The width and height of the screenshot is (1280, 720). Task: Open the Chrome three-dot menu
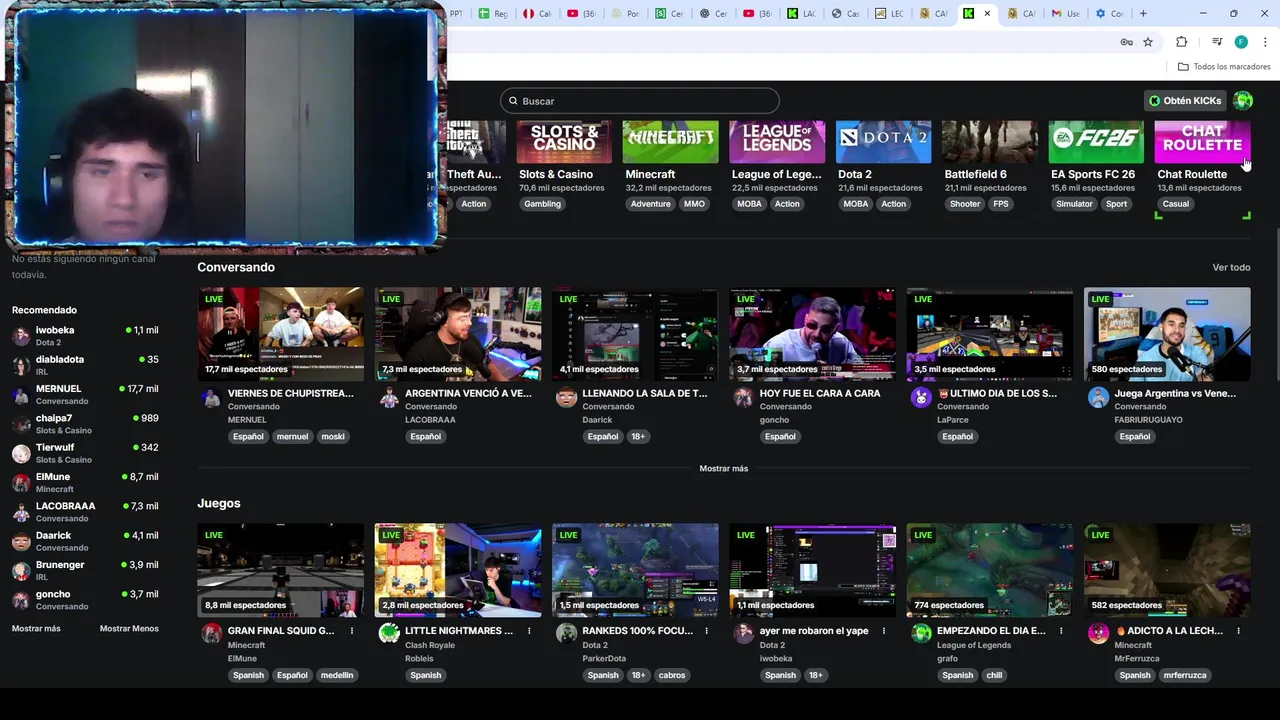pos(1265,42)
